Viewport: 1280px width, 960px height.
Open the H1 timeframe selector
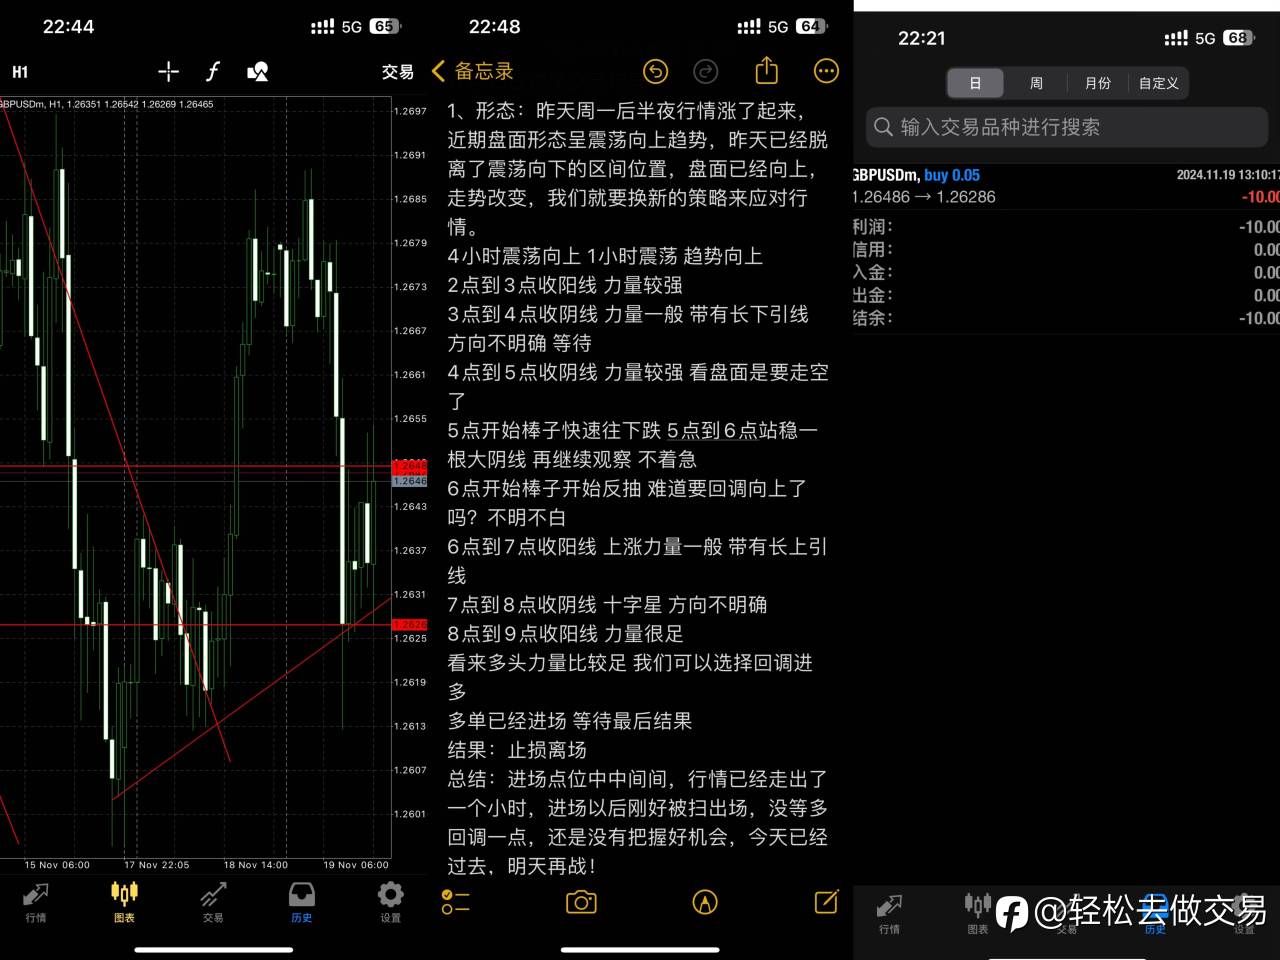(20, 72)
